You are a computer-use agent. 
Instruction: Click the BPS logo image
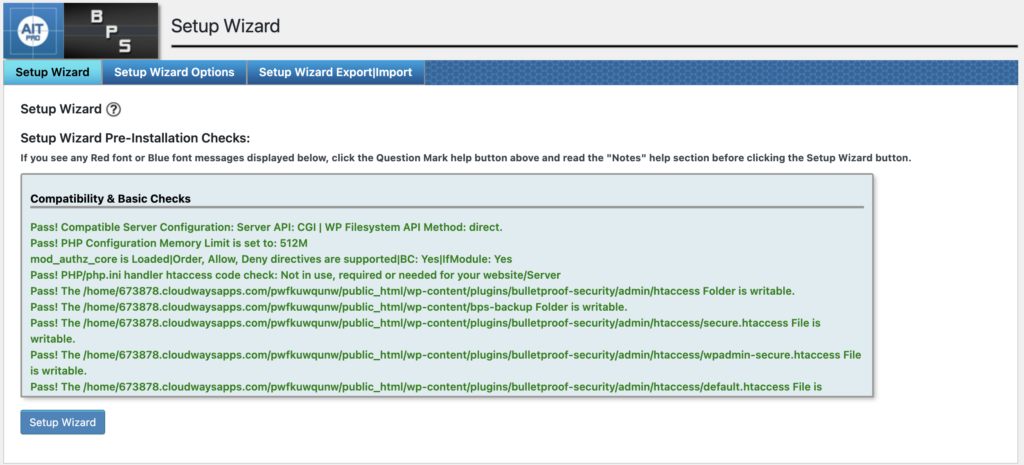coord(111,31)
